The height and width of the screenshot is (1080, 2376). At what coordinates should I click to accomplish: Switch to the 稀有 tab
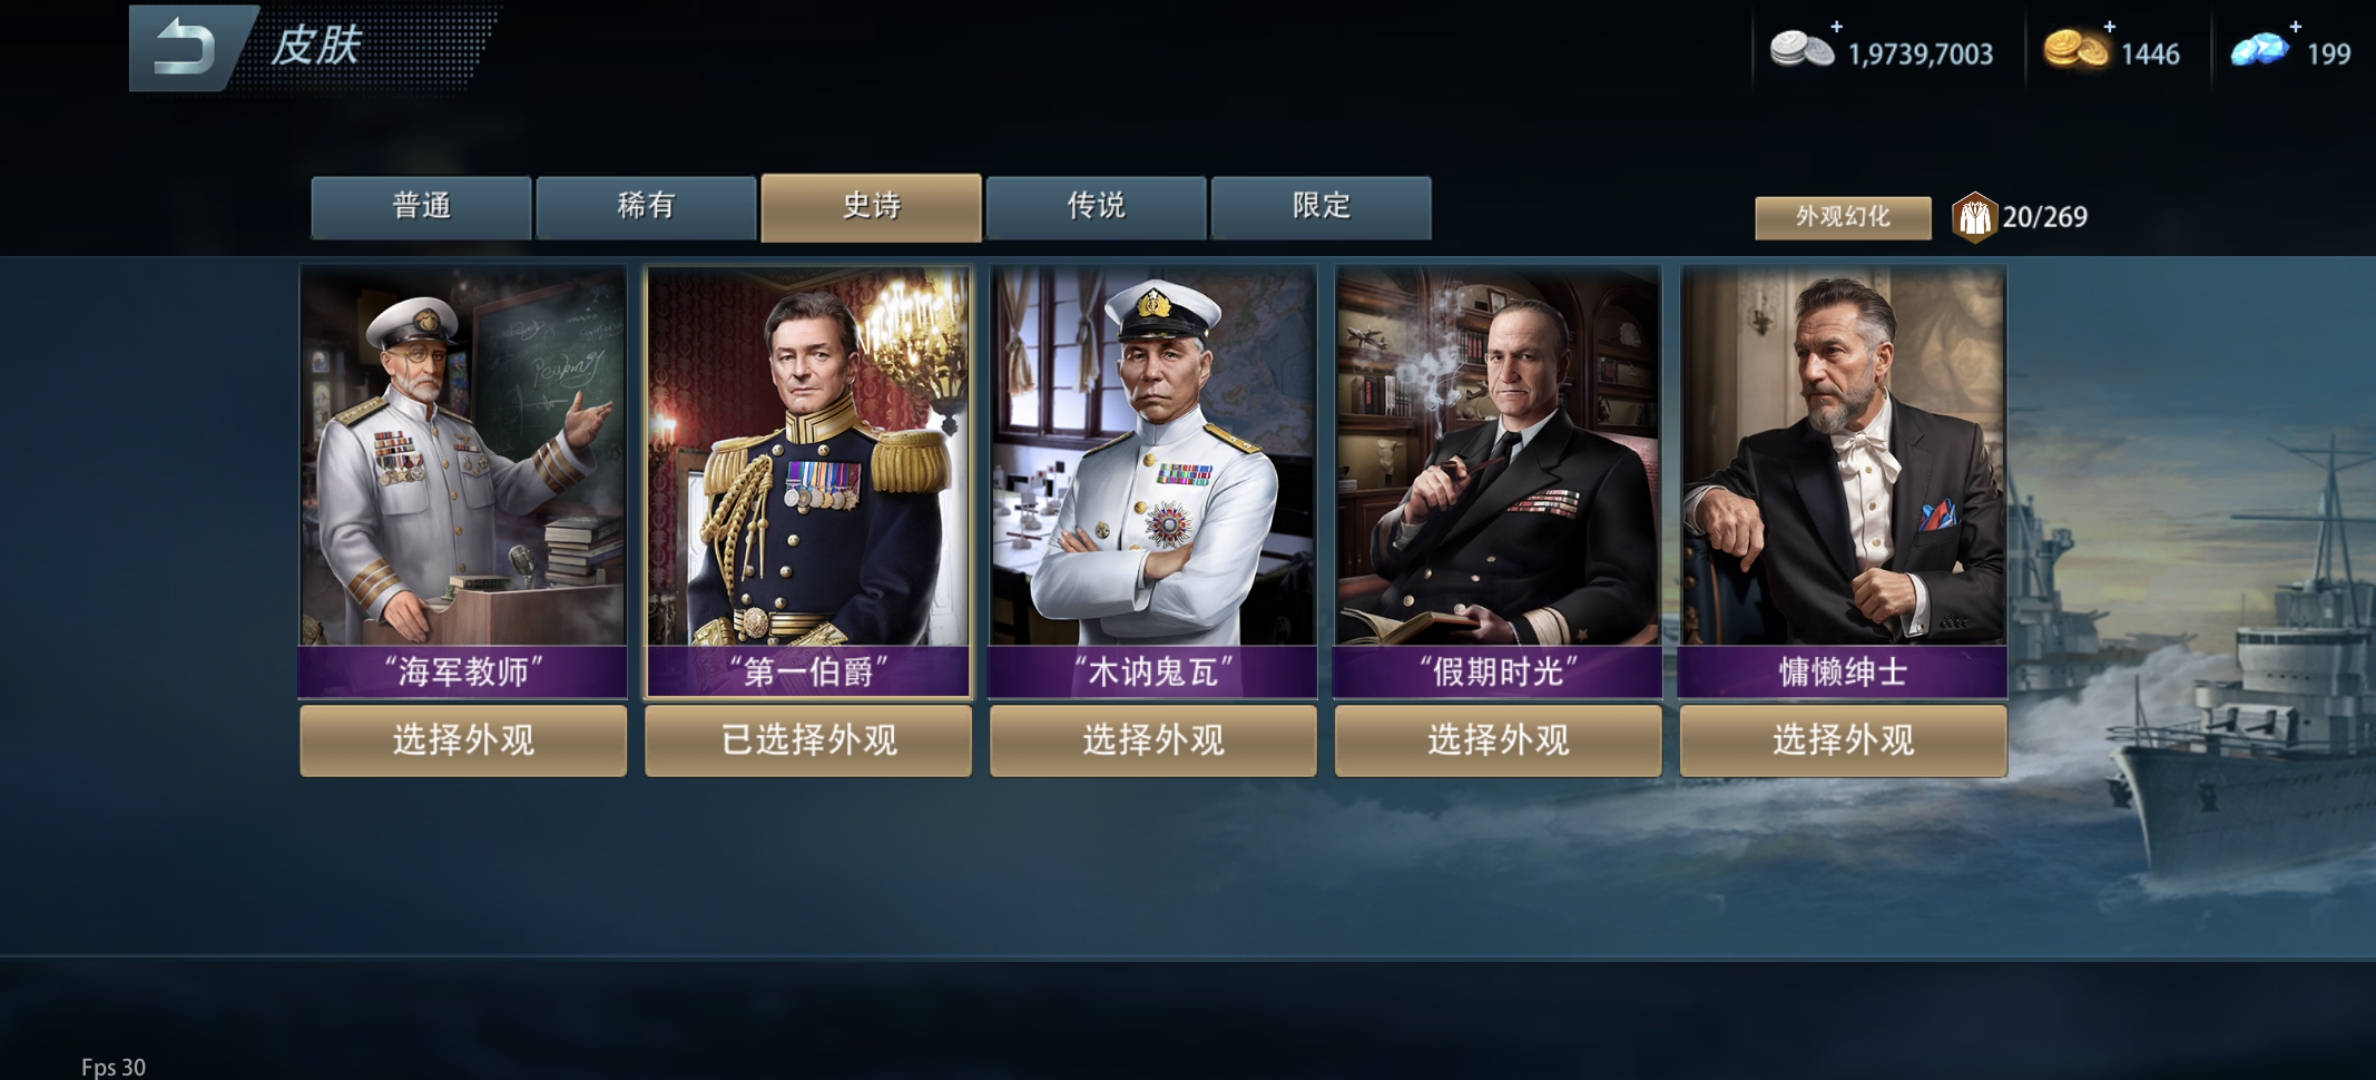(x=646, y=207)
